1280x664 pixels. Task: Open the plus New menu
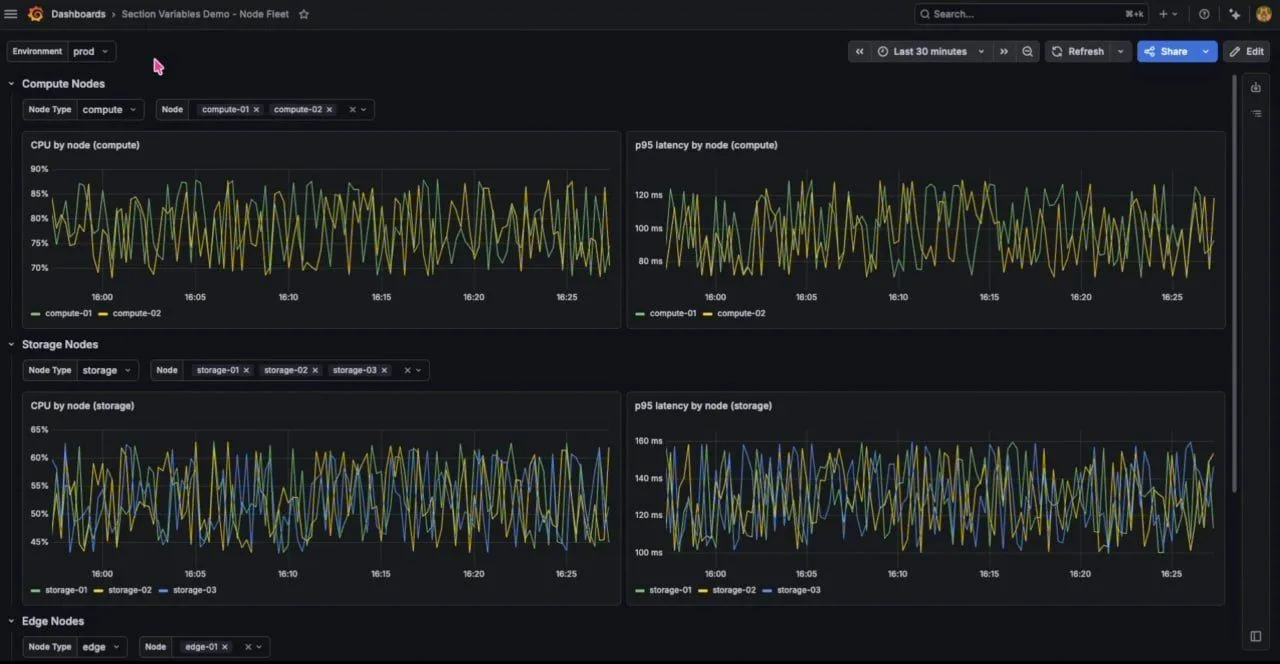(1167, 14)
